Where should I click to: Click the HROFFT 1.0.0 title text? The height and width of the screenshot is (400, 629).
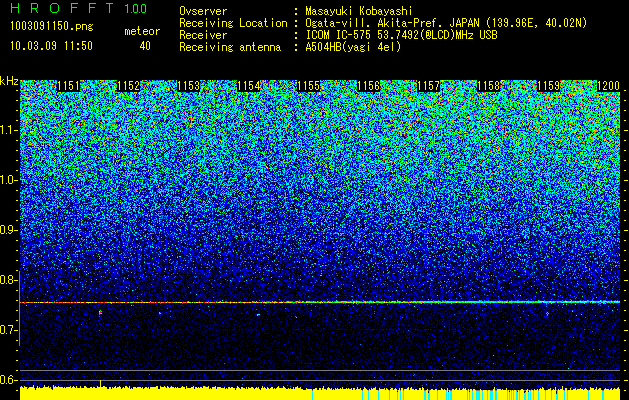coord(79,8)
